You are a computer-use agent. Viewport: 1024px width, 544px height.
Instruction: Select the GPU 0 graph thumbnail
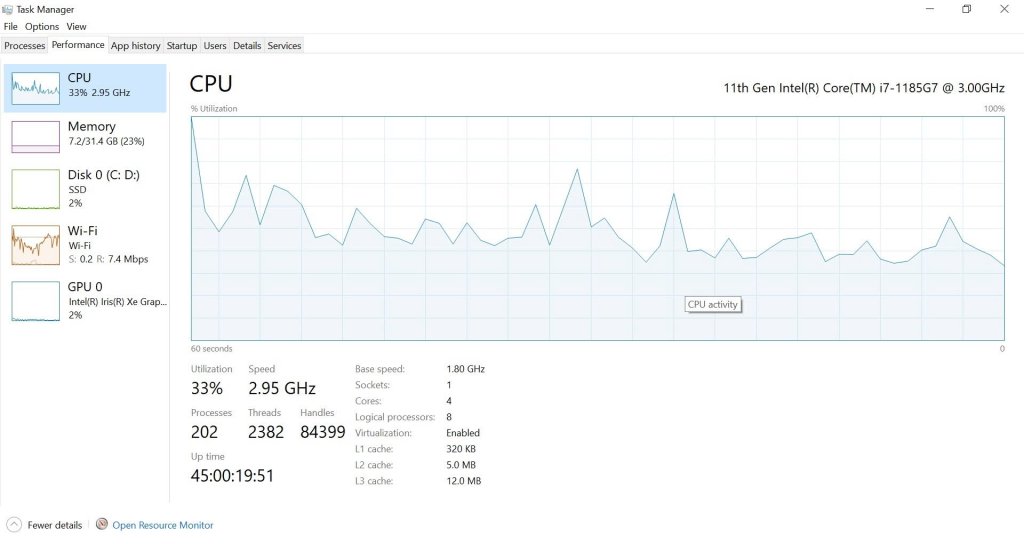35,301
